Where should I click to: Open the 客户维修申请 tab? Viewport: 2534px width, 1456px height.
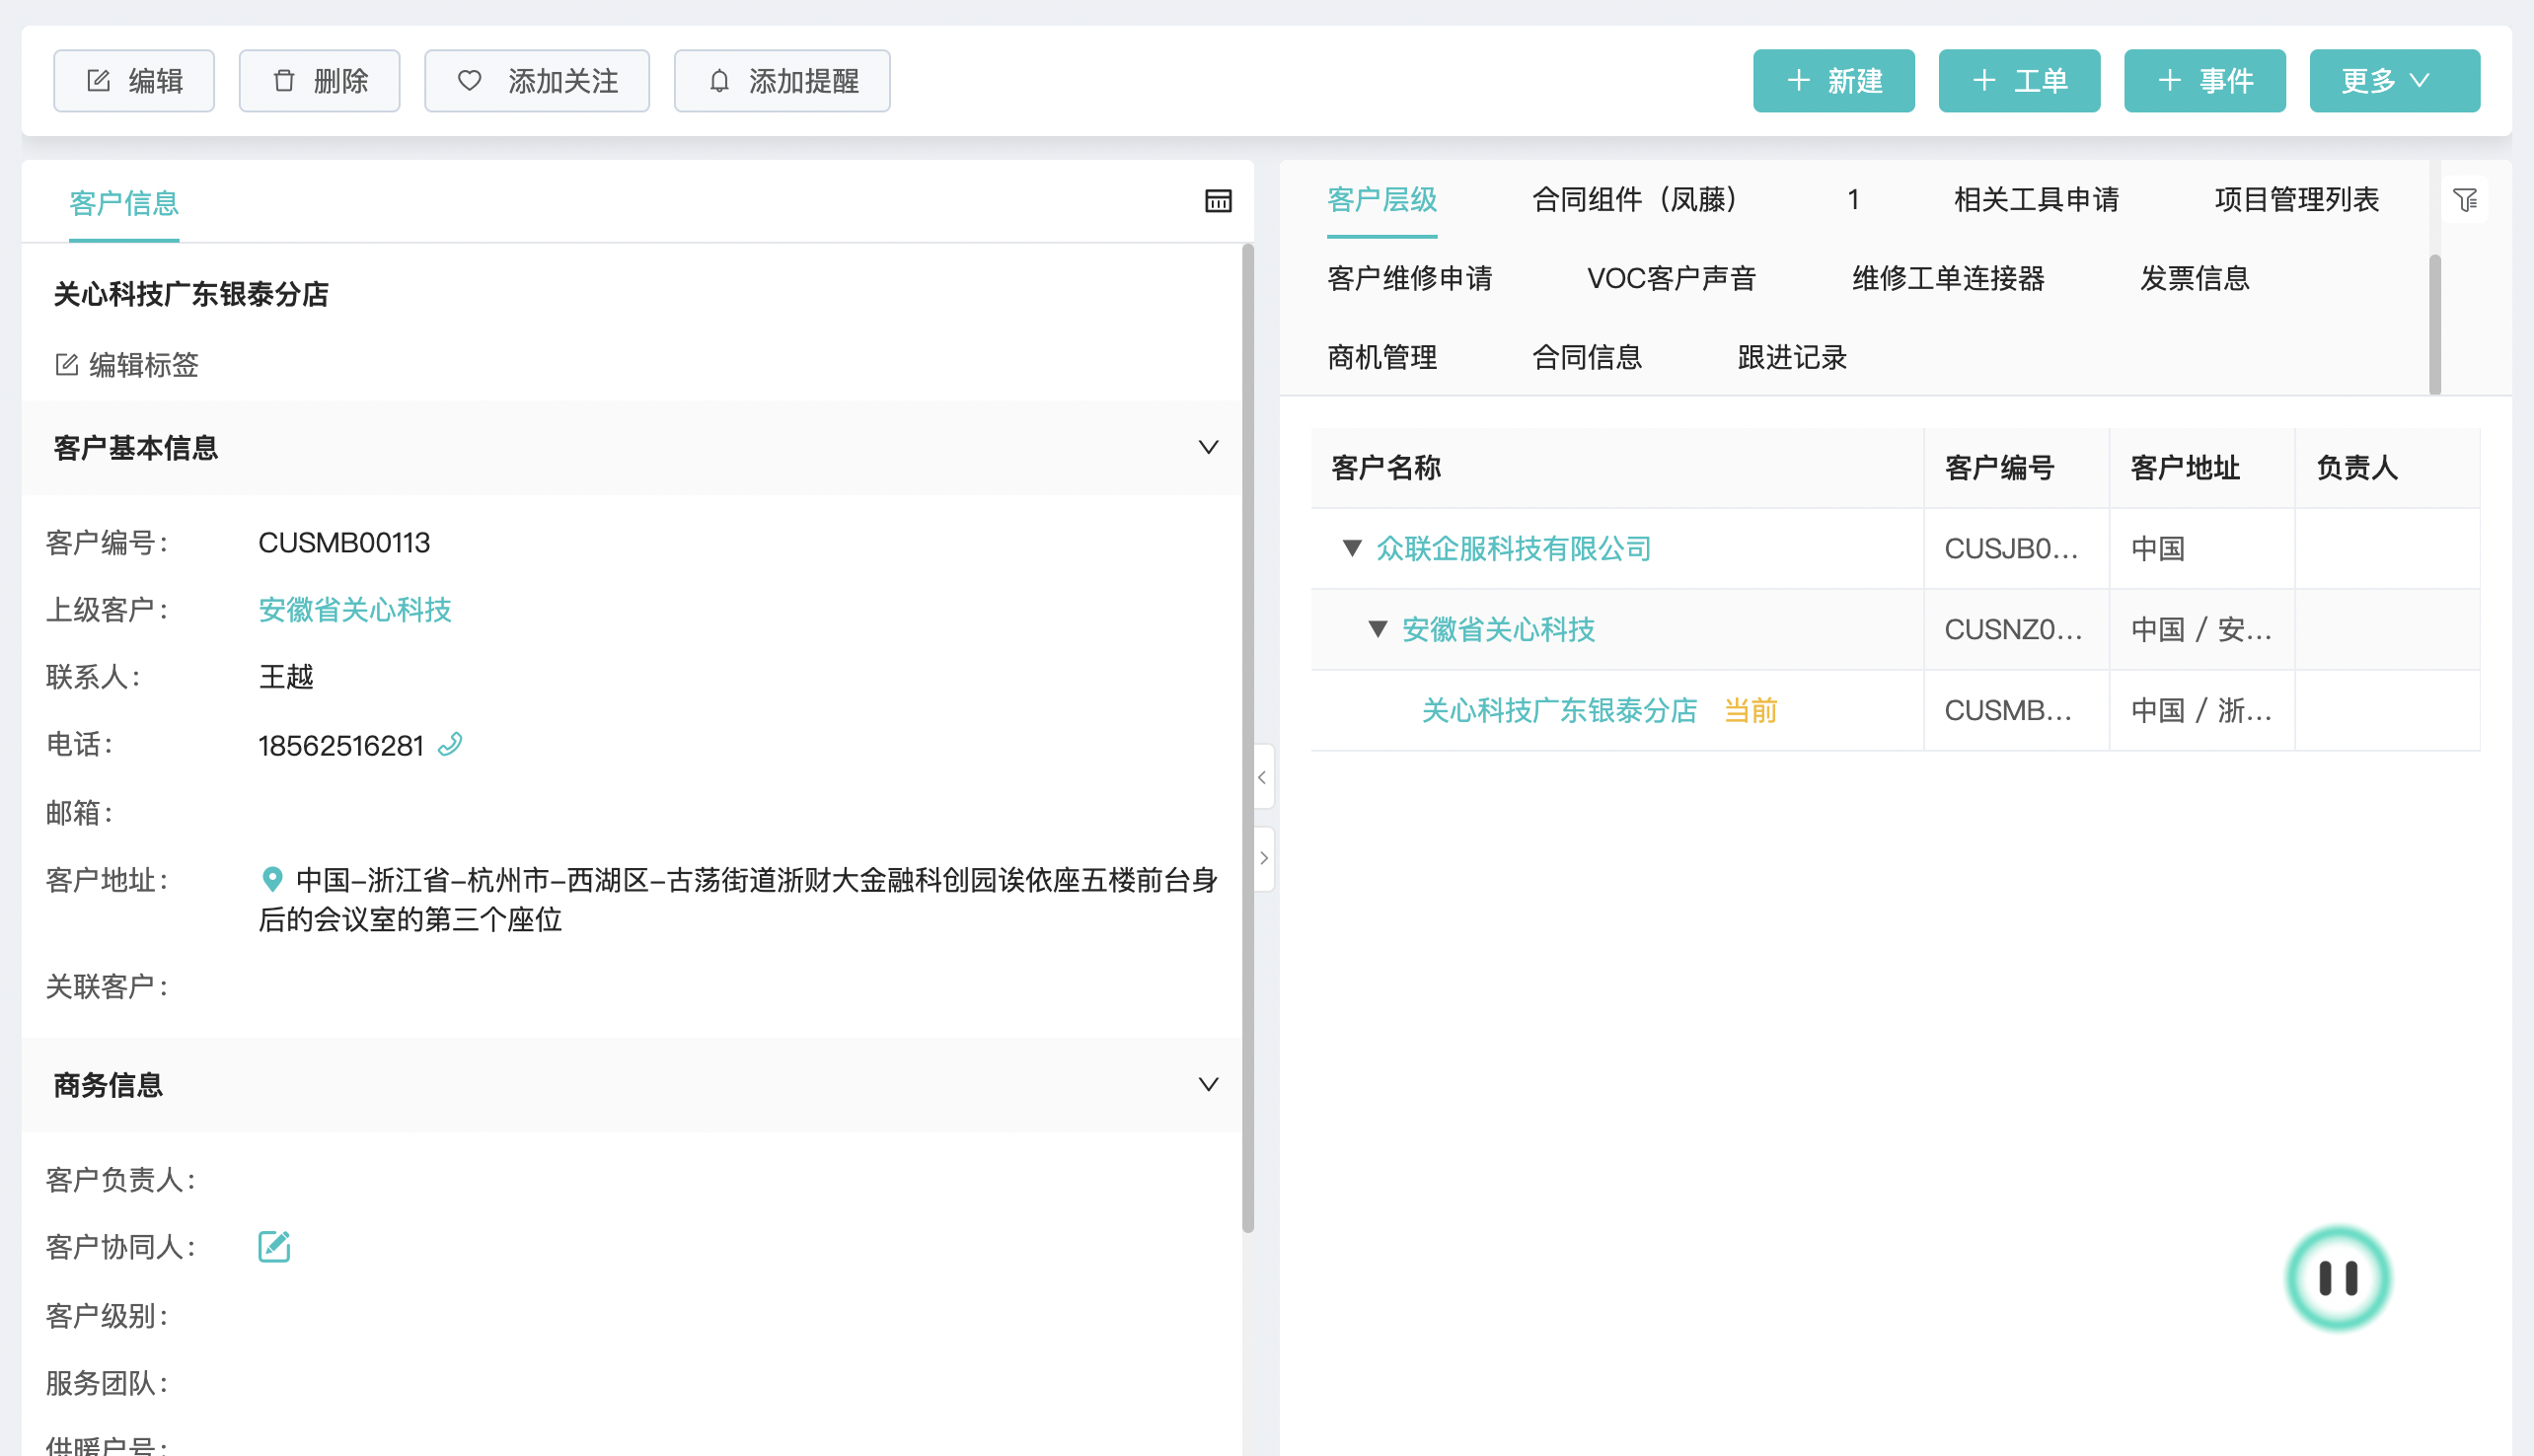coord(1409,279)
